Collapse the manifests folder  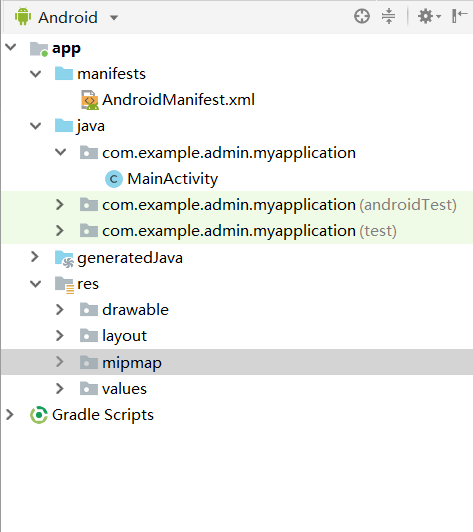click(x=36, y=74)
